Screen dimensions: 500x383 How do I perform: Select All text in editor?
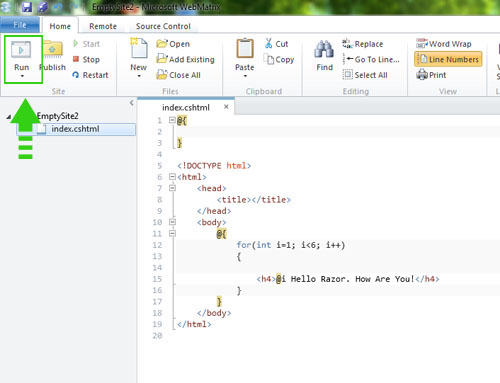[x=365, y=75]
